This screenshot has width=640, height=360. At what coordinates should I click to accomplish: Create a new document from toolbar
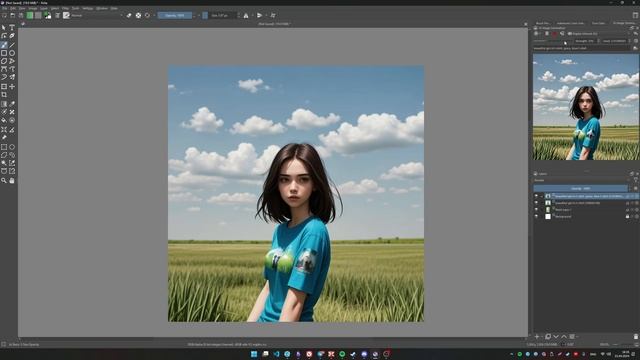tap(4, 16)
